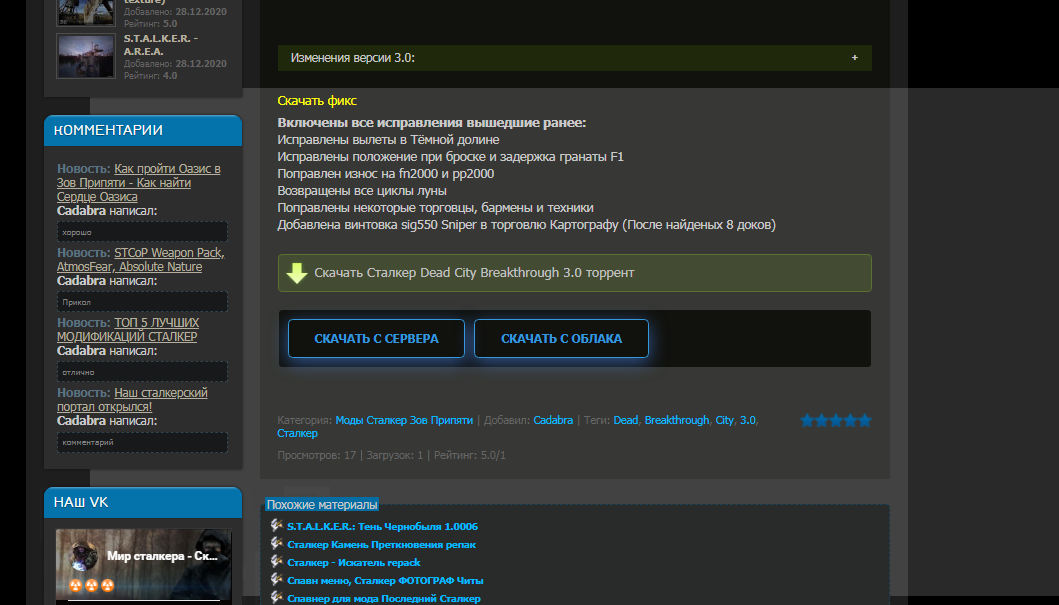Click the "Загрузок: 1" counter

click(395, 455)
